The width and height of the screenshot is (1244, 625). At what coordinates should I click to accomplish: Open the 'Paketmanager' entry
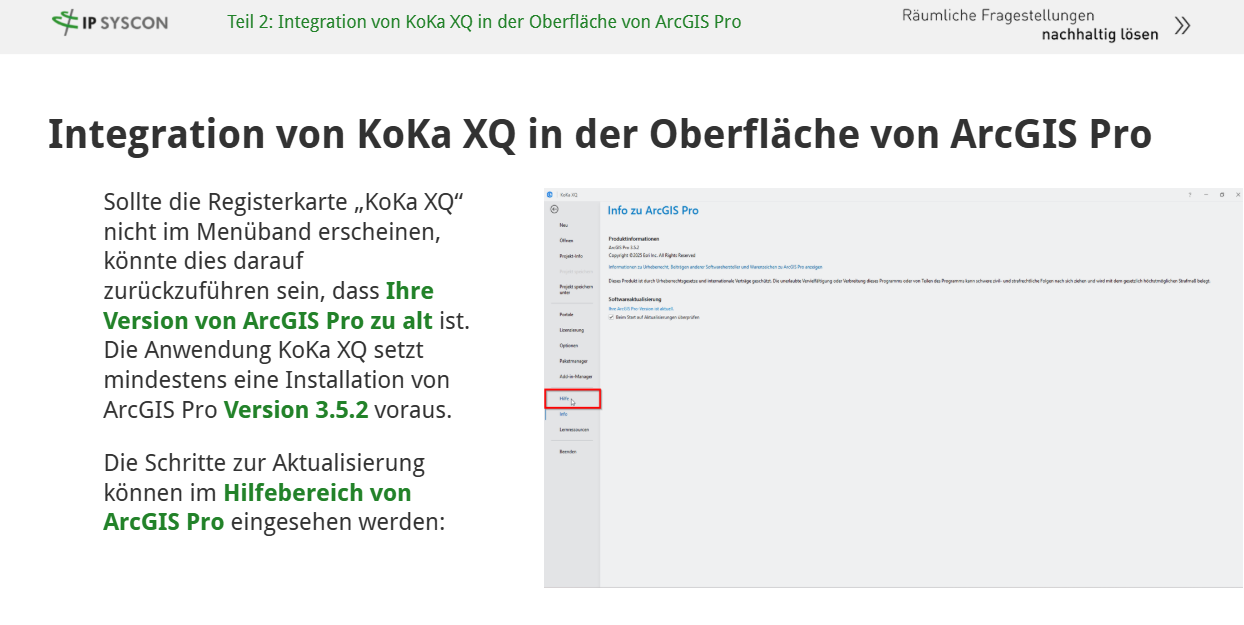coord(572,360)
